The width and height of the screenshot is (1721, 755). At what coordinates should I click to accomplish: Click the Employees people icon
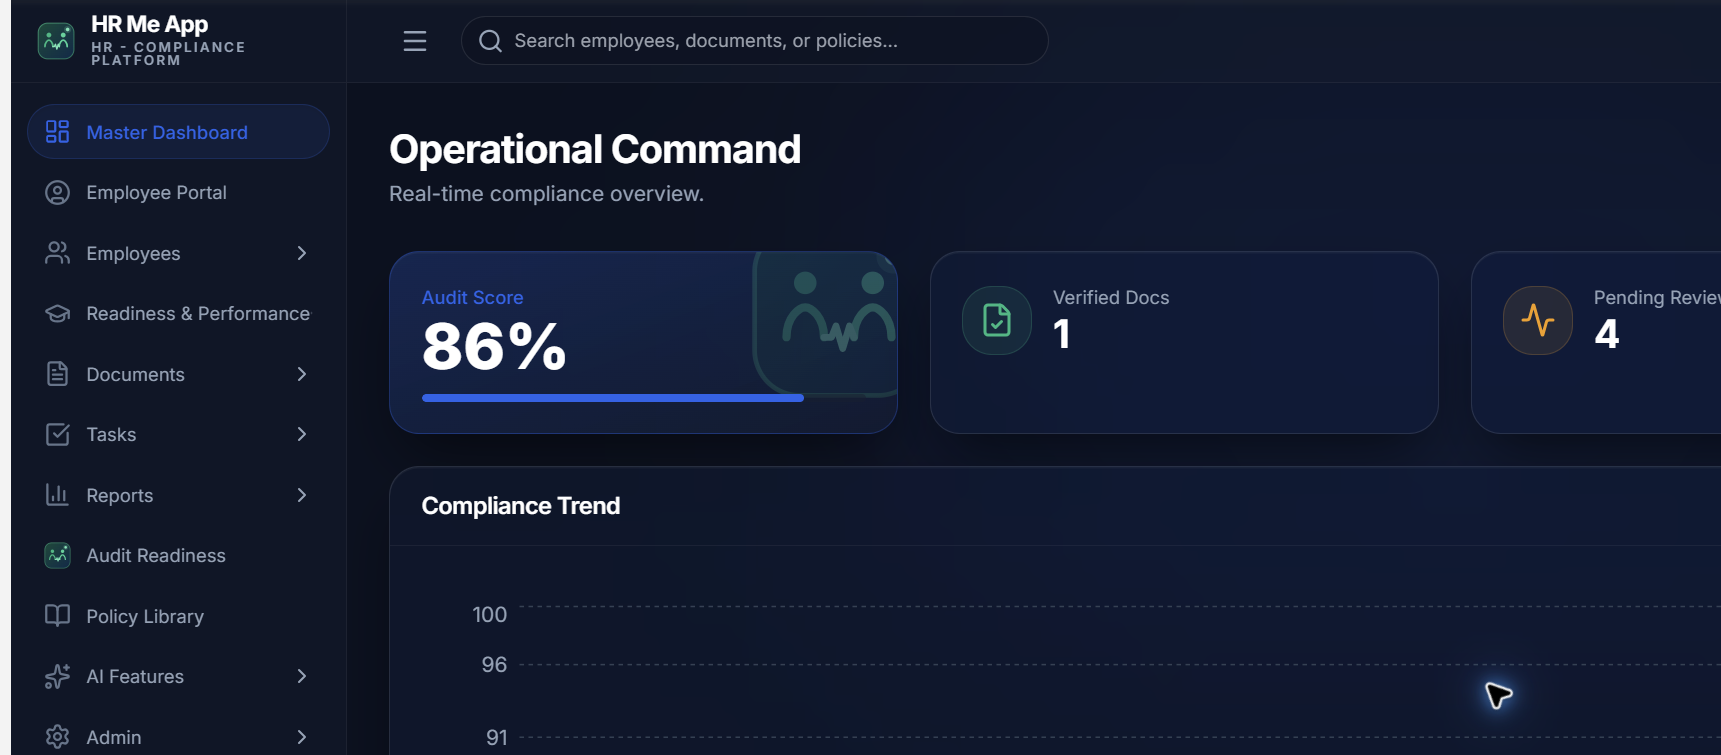(58, 253)
